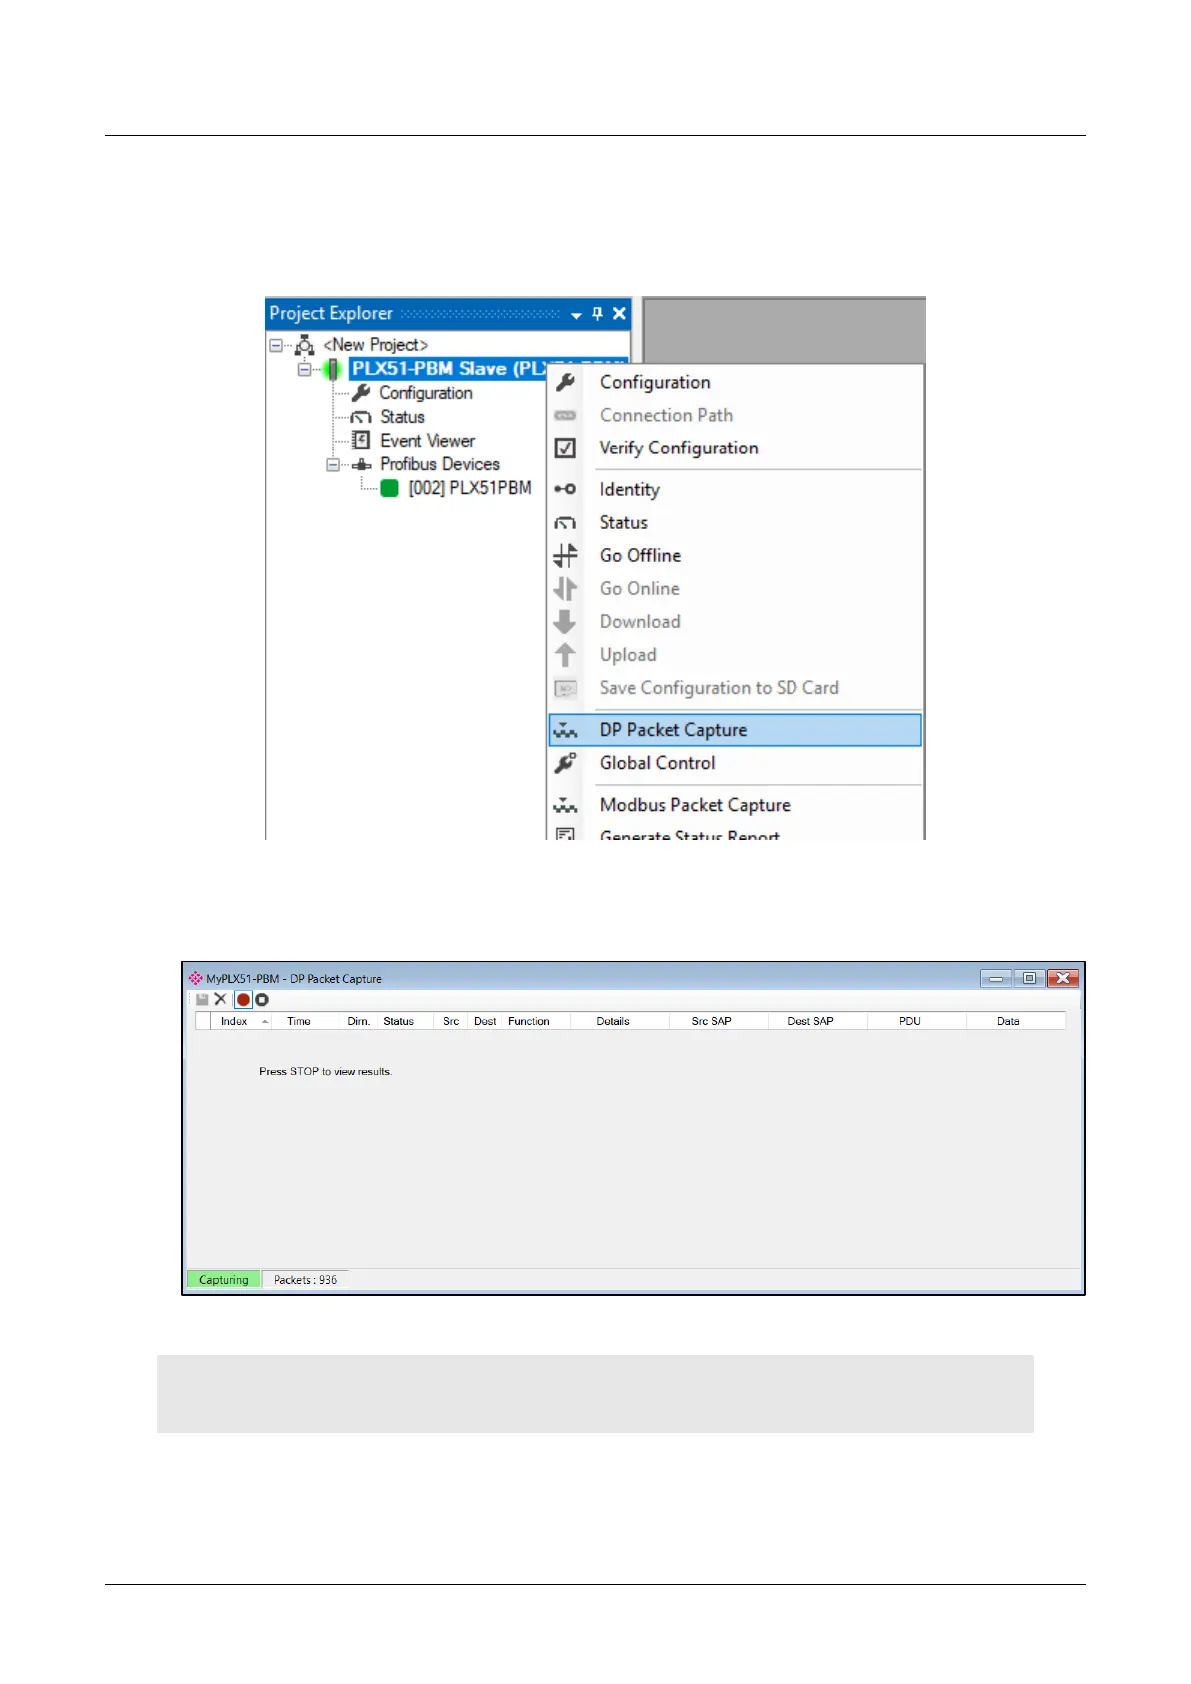Click the Go Offline icon
Screen dimensions: 1191x1684
click(565, 555)
